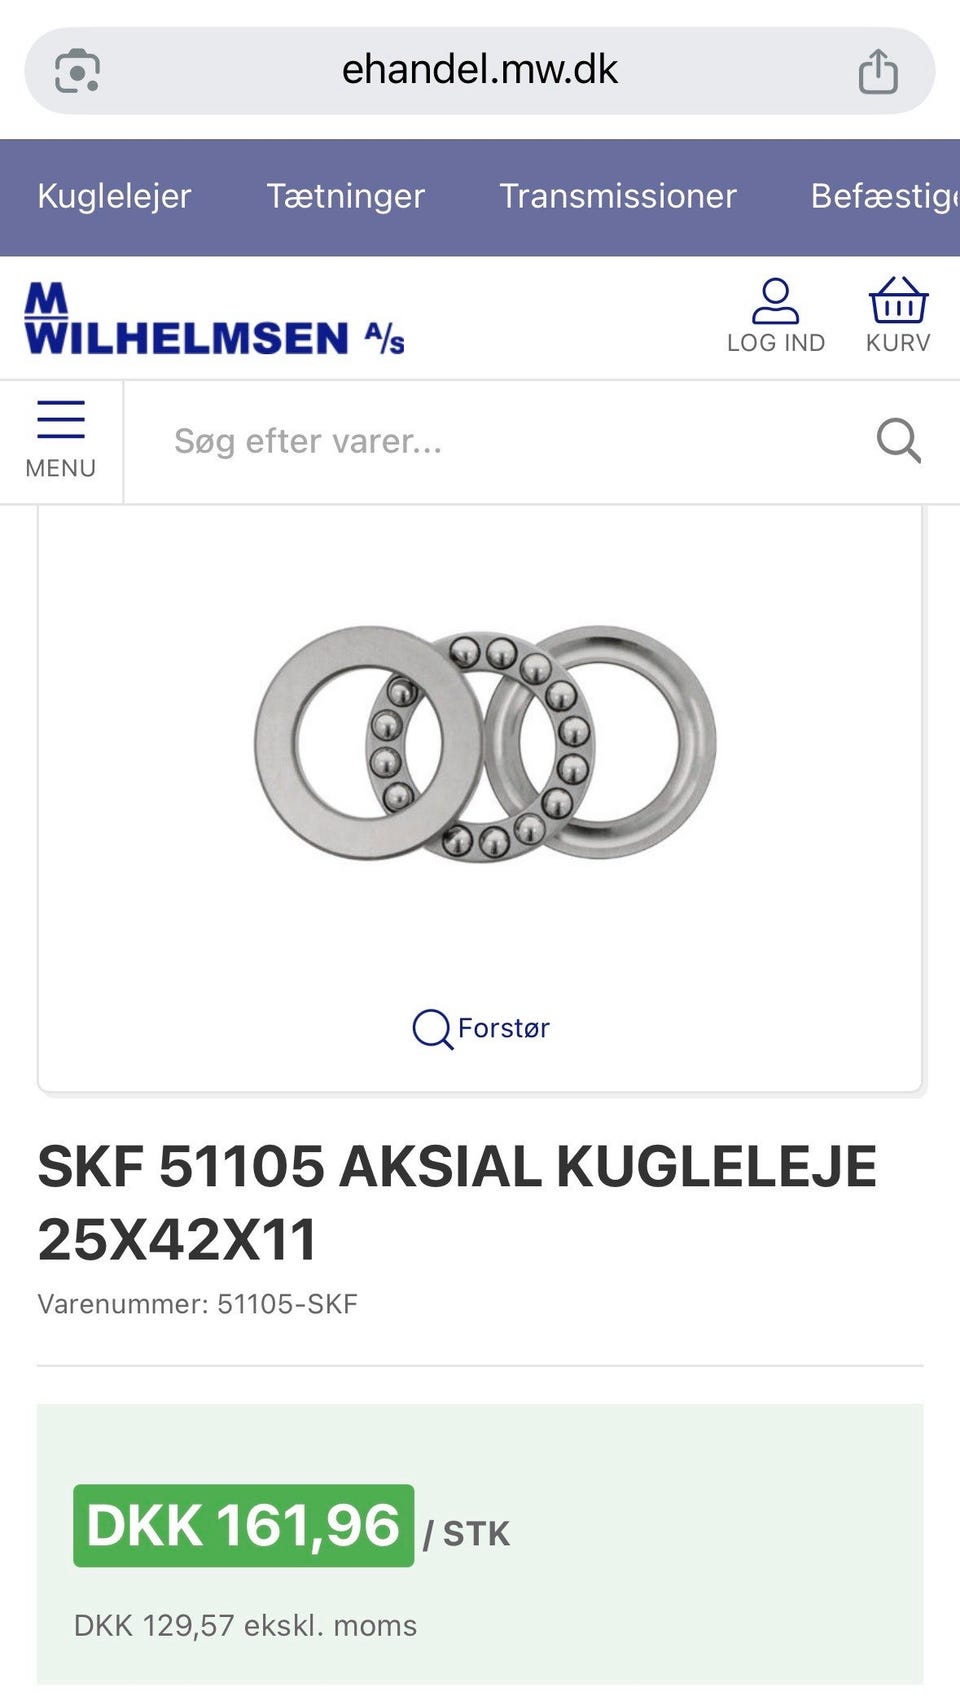Go to M Wilhelmsen A/S logo home
Image resolution: width=960 pixels, height=1696 pixels.
214,318
